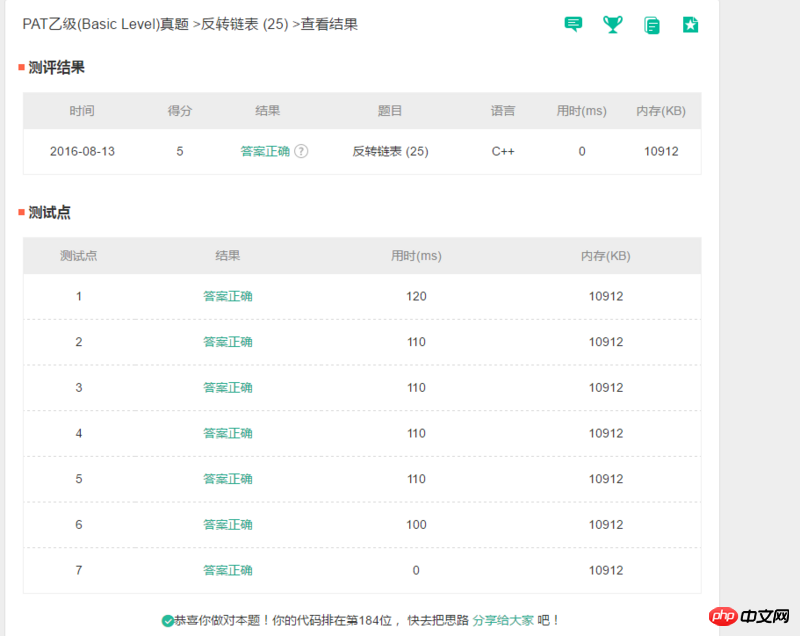
Task: Click memory 10912 in the summary row
Action: coord(661,151)
